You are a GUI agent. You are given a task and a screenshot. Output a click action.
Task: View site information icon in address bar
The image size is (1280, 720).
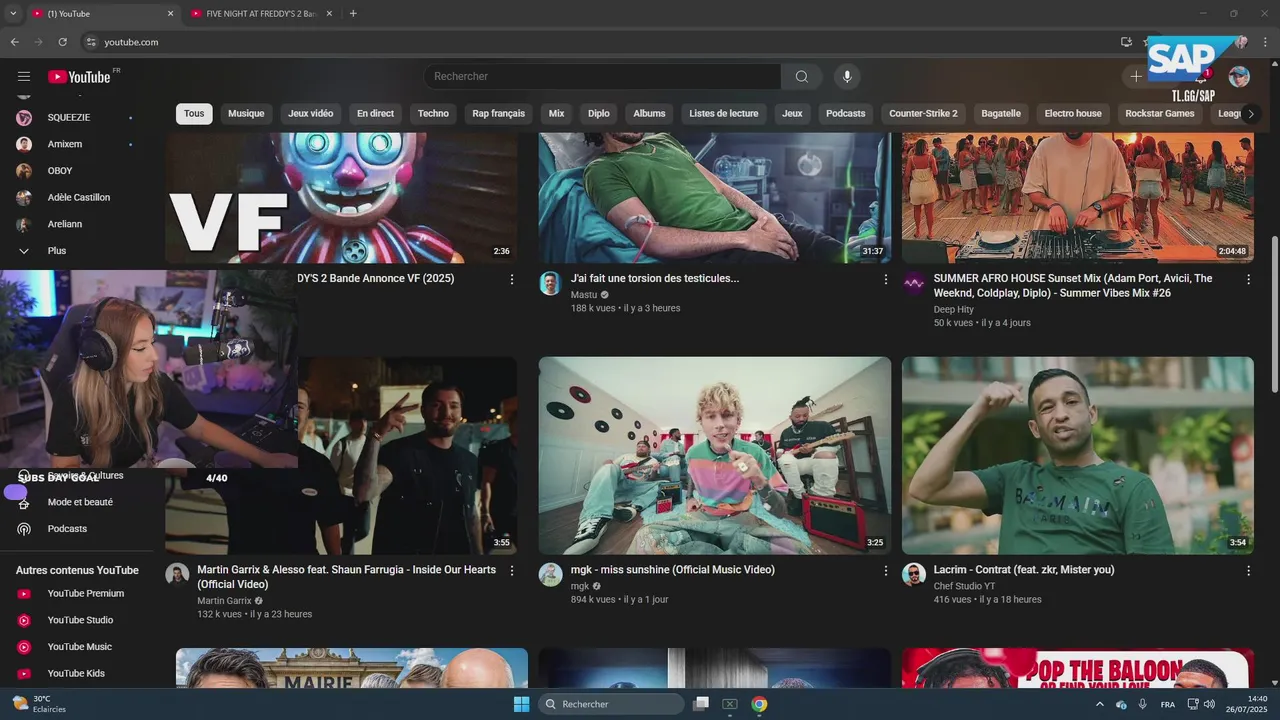click(x=90, y=42)
